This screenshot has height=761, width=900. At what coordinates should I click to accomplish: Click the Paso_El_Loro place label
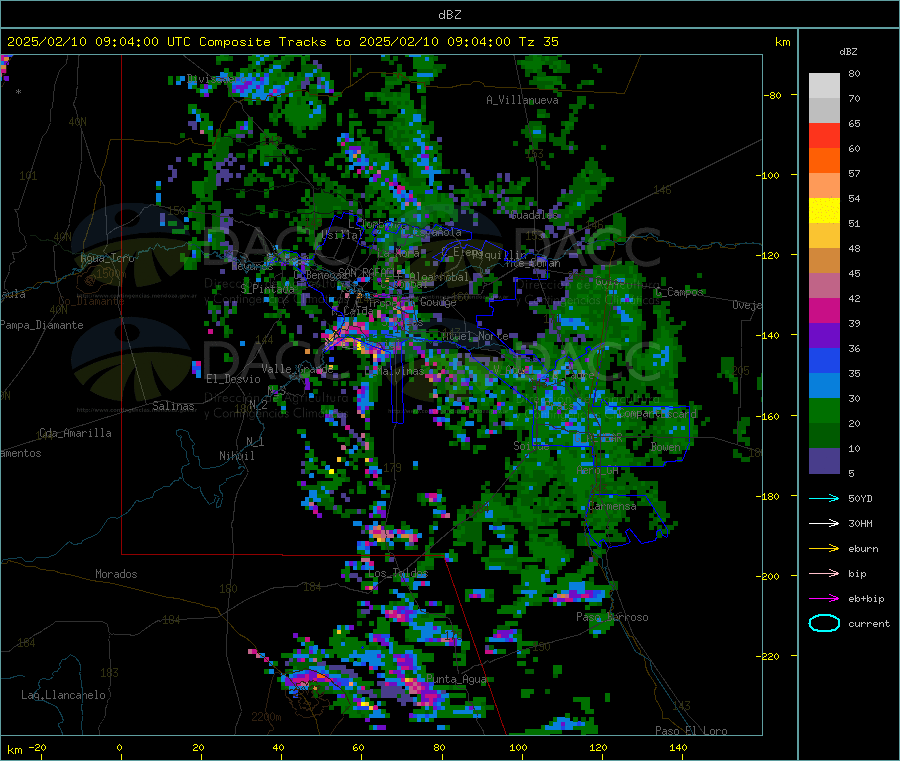coord(691,731)
